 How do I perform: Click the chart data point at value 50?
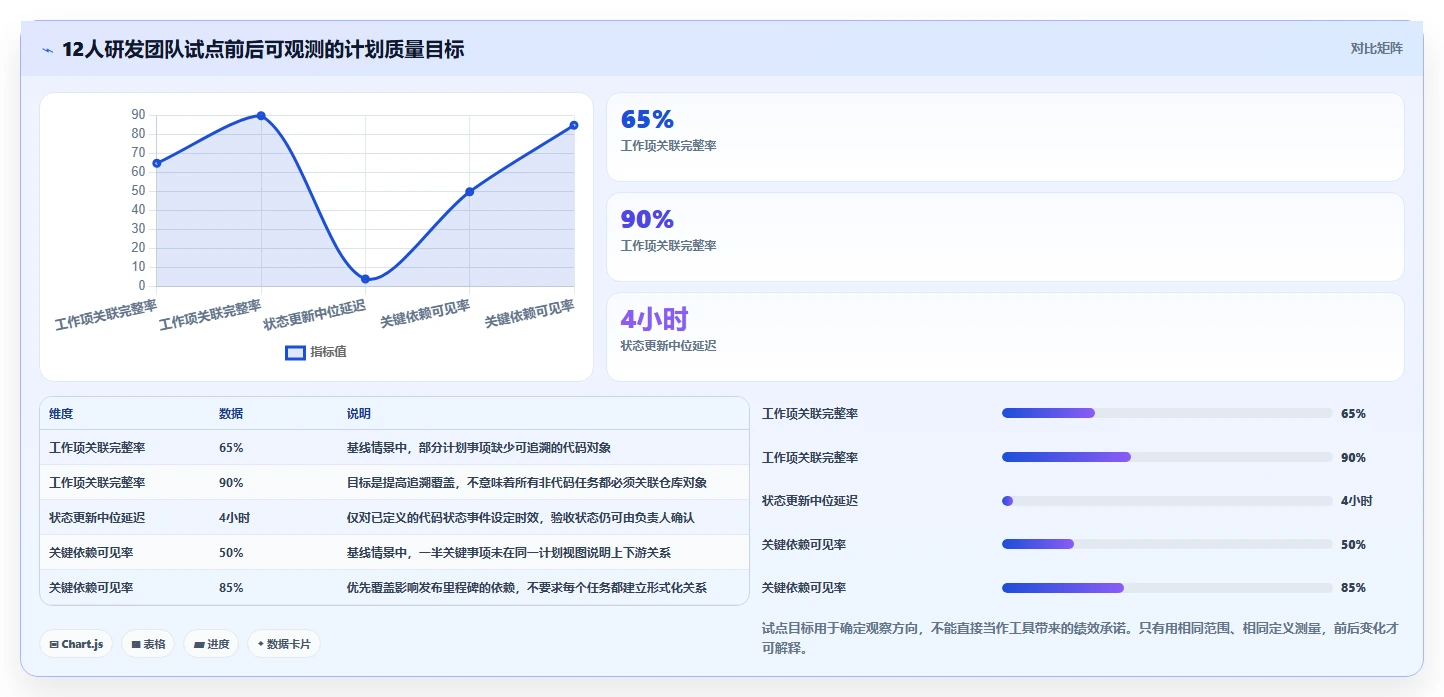point(469,192)
